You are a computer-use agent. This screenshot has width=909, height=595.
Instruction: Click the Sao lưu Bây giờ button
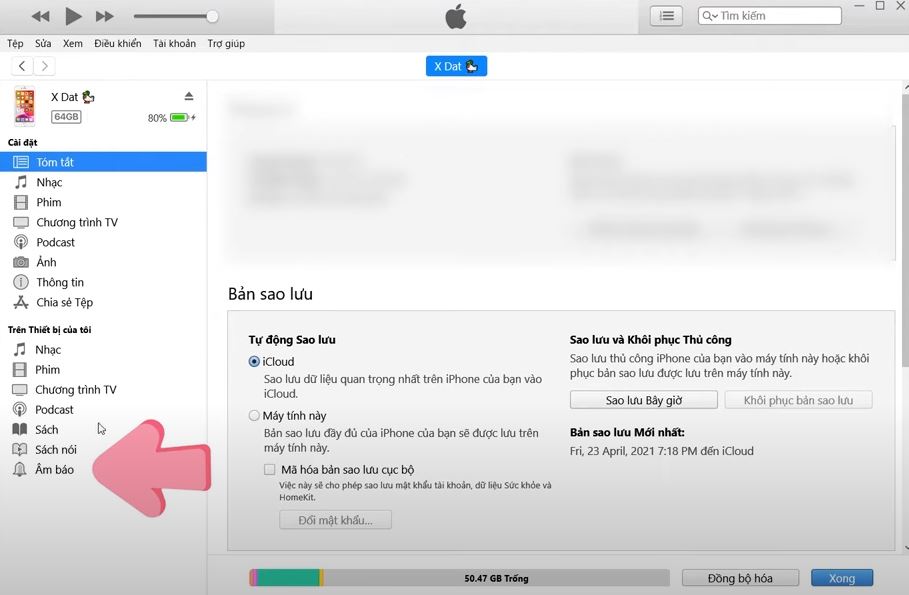point(643,400)
